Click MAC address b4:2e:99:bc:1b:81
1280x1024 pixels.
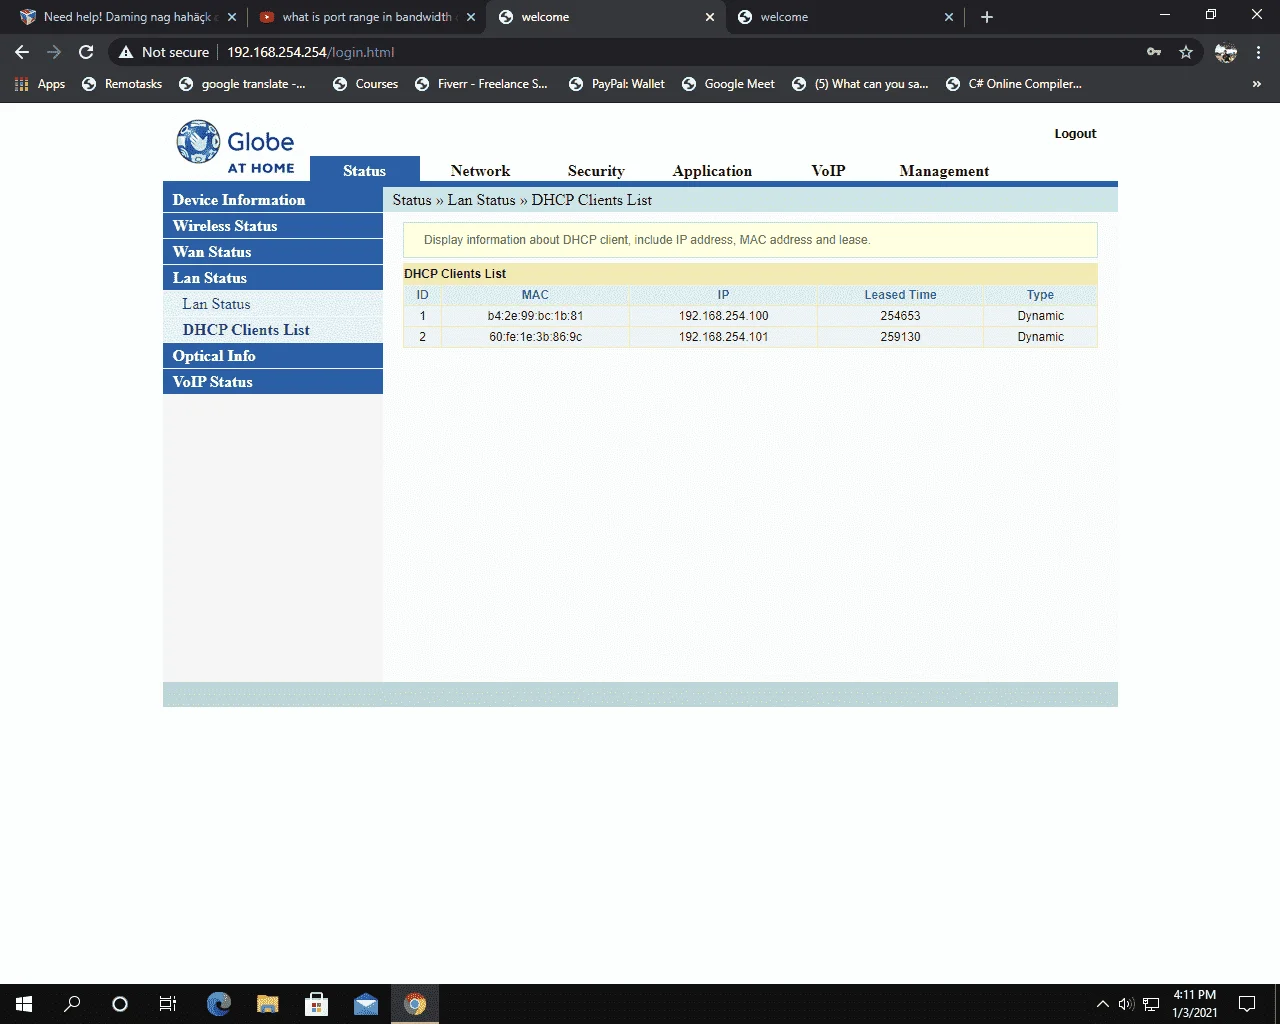[535, 316]
